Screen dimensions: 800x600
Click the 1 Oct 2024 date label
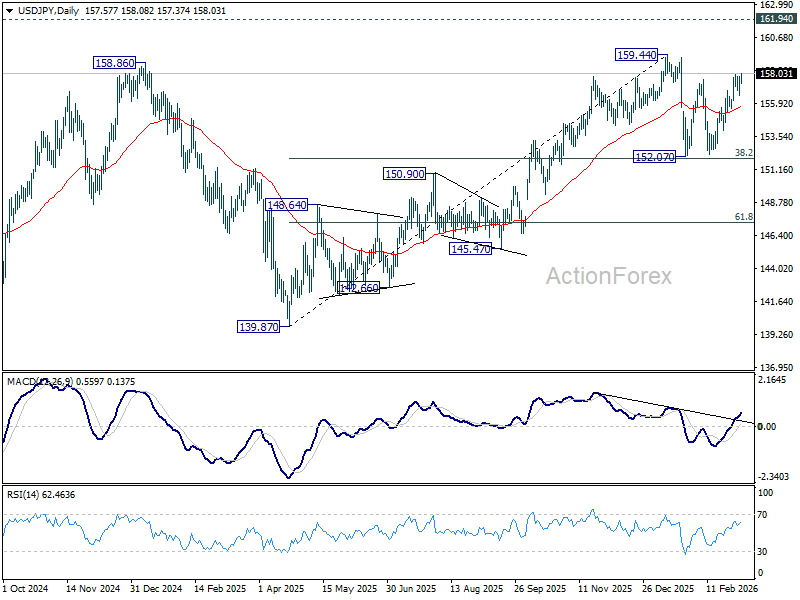tap(26, 588)
